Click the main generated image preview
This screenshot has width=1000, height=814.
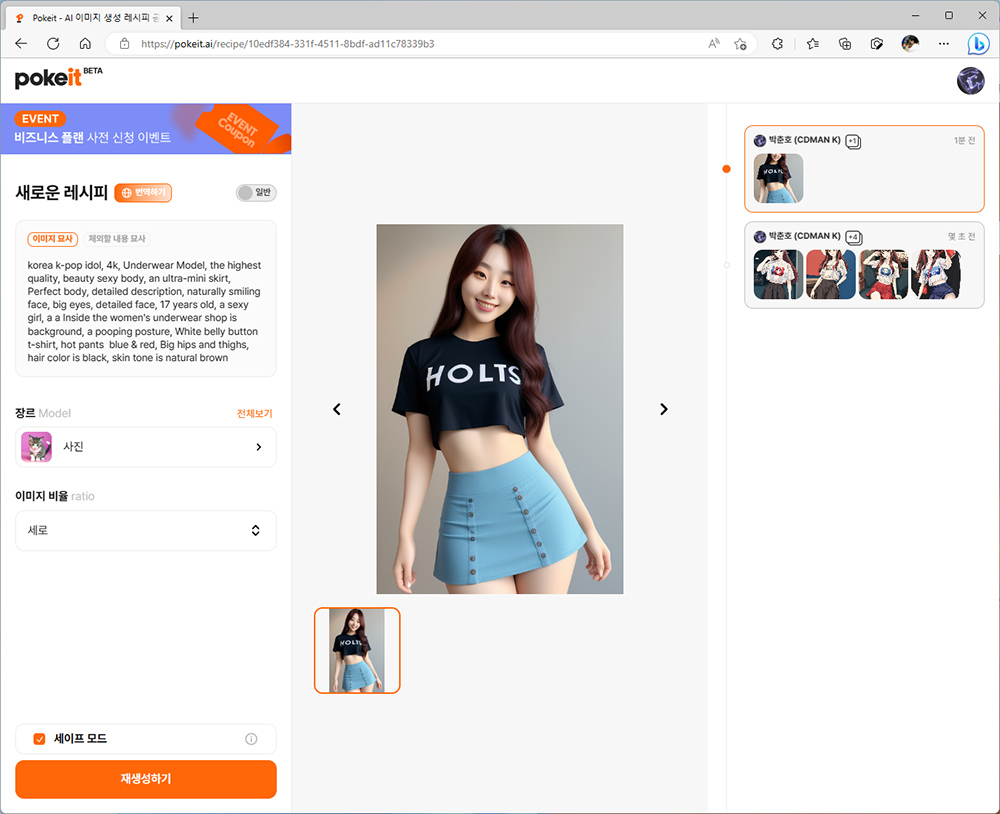coord(499,409)
